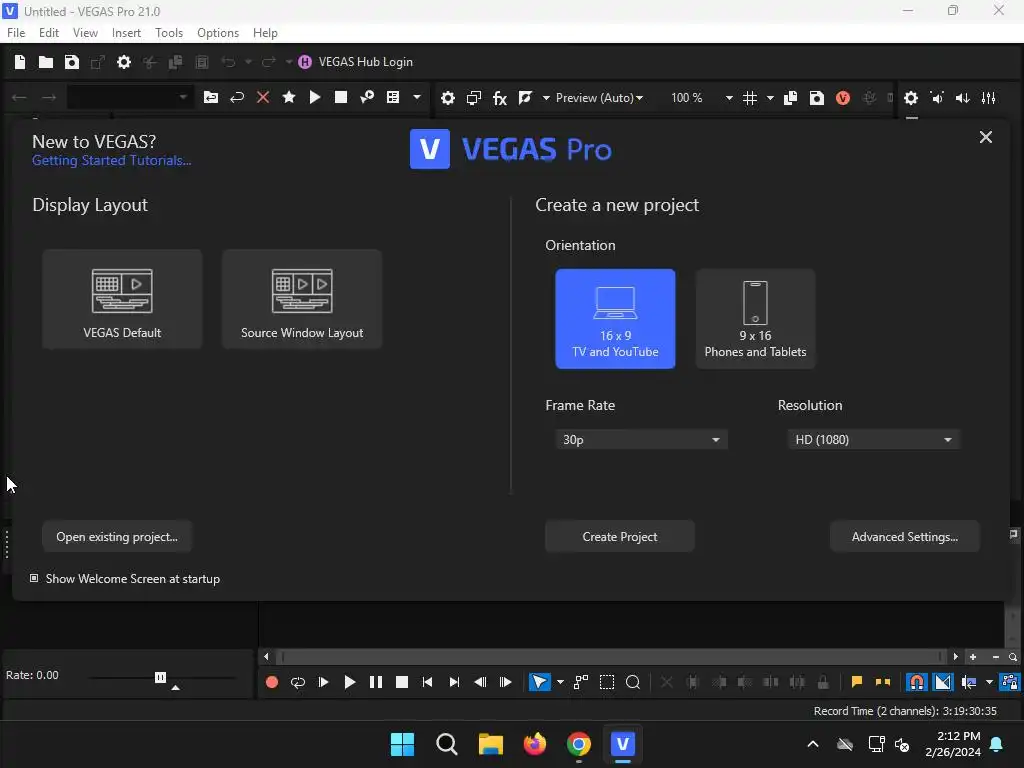Screen dimensions: 1024x768
Task: Open video output fx icon
Action: point(500,98)
